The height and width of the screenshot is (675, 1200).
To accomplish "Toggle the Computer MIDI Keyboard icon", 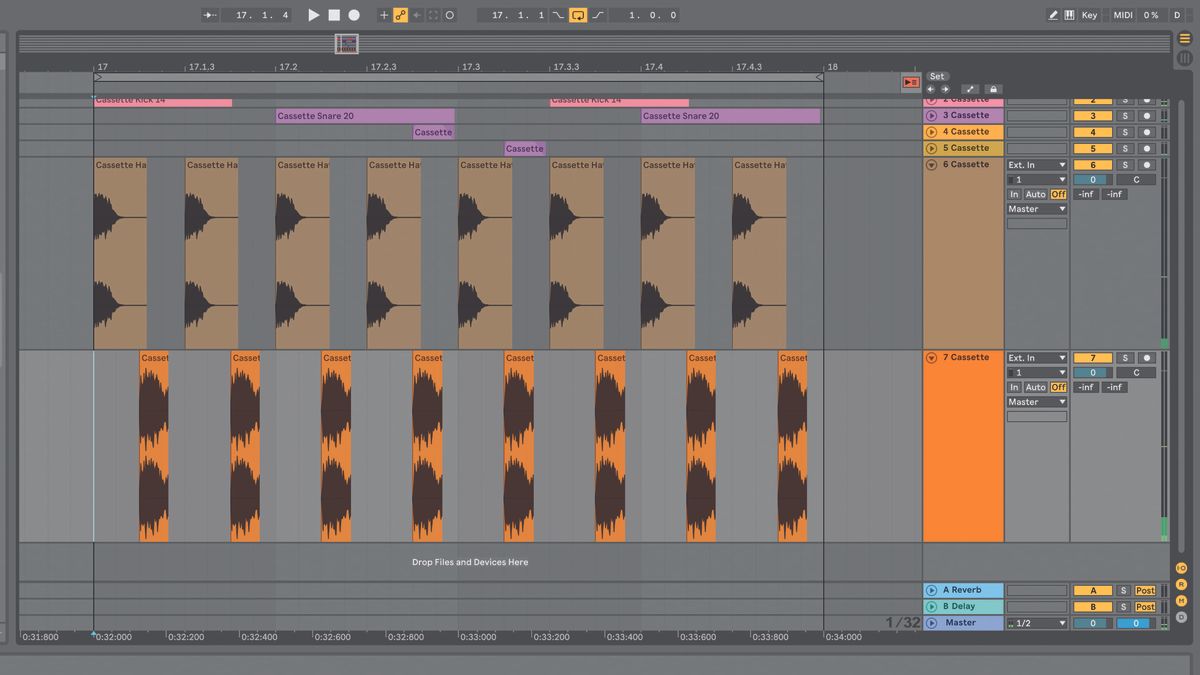I will [1069, 14].
